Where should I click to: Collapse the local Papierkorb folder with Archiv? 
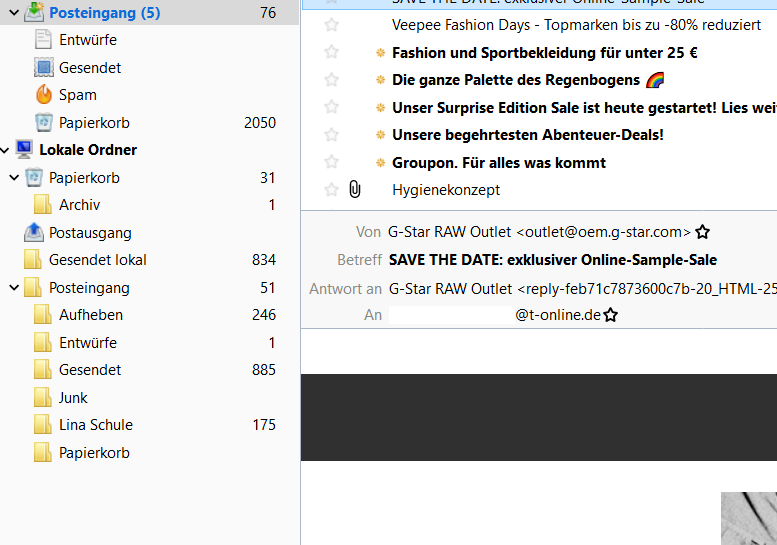tap(14, 178)
